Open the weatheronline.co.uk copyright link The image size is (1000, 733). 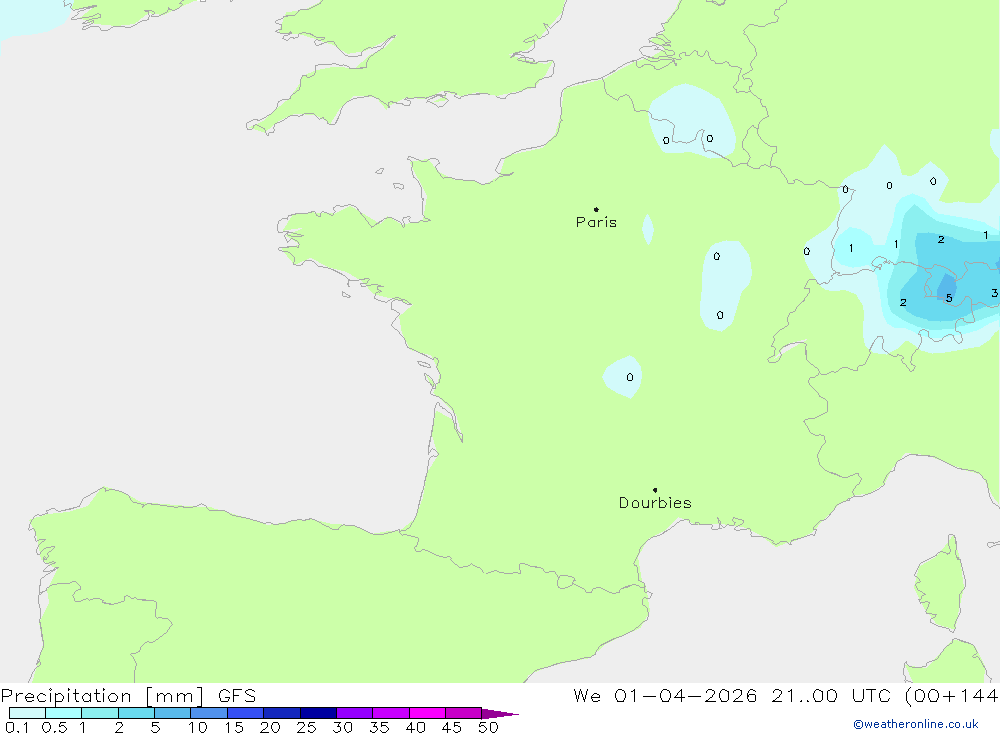point(915,724)
